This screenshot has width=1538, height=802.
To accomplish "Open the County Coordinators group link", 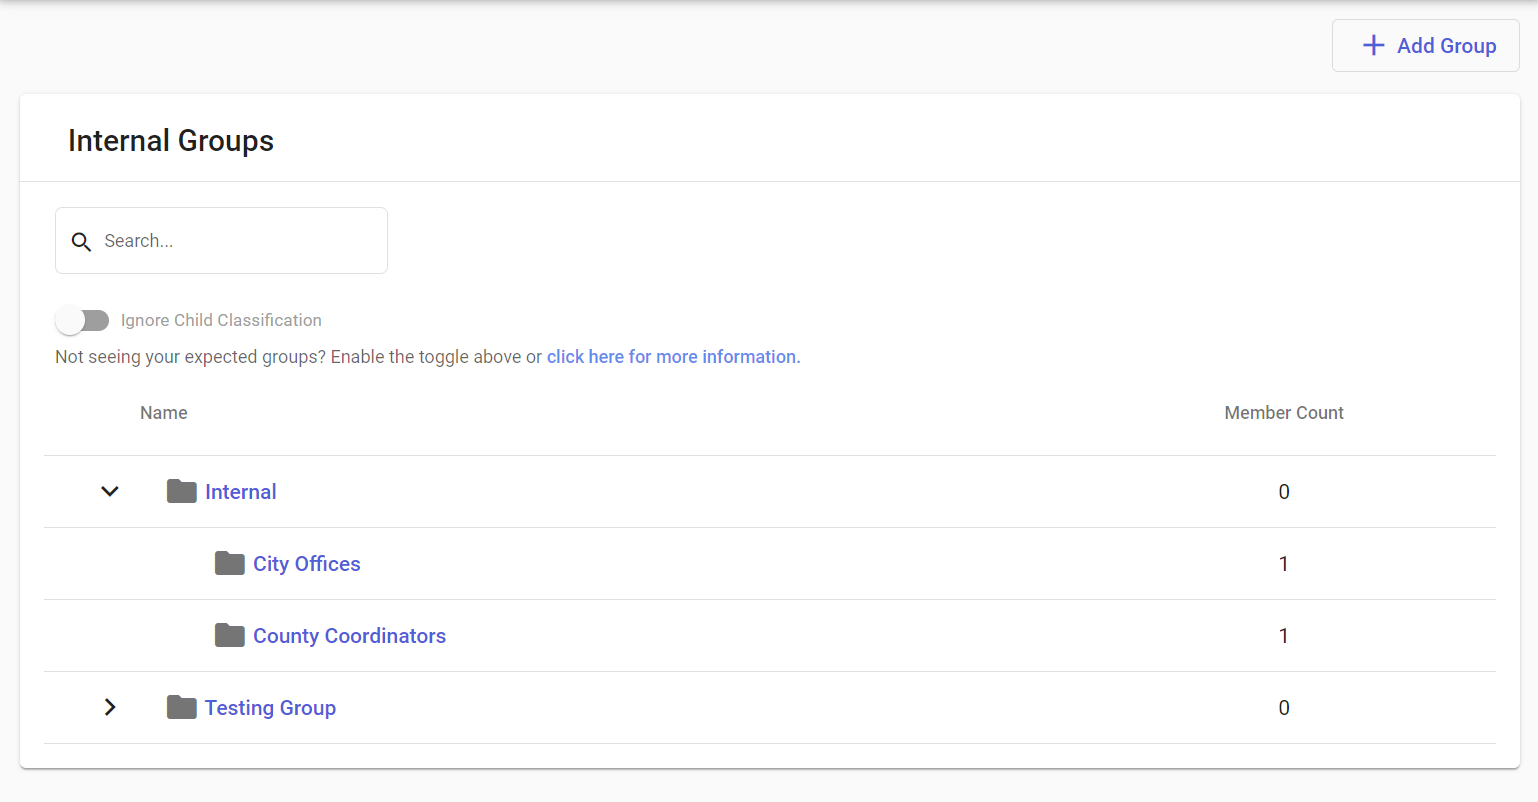I will click(350, 636).
